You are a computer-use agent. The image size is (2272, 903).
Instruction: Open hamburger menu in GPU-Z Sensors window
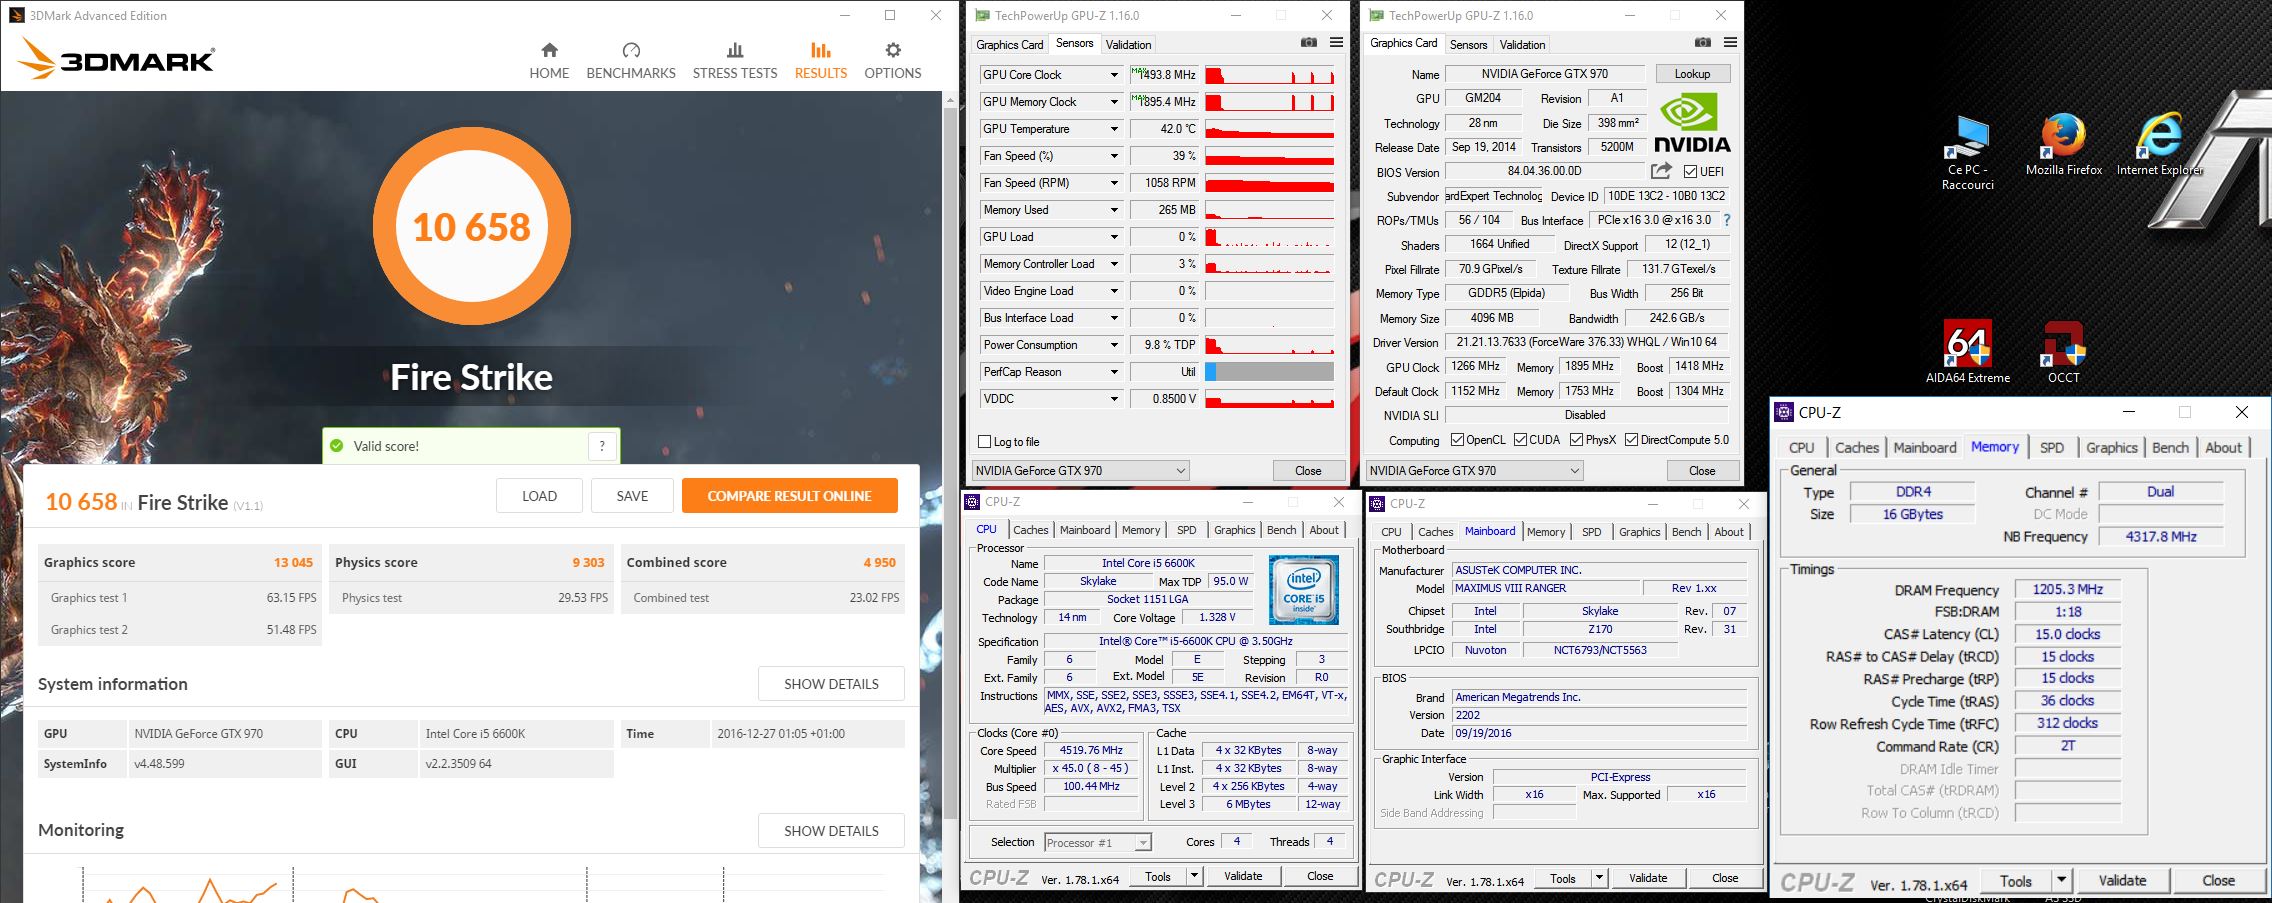(1336, 43)
